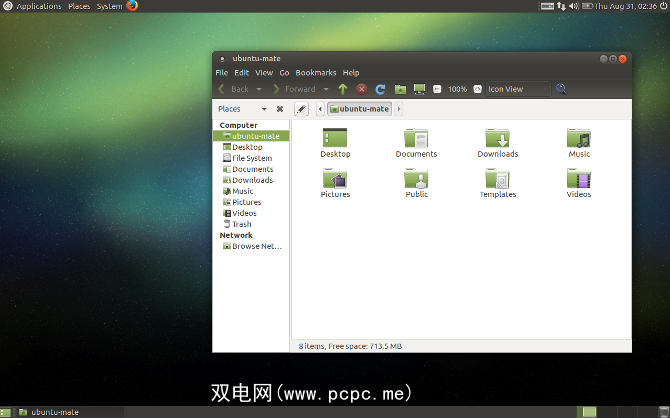
Task: Open the Videos folder icon
Action: click(x=579, y=183)
